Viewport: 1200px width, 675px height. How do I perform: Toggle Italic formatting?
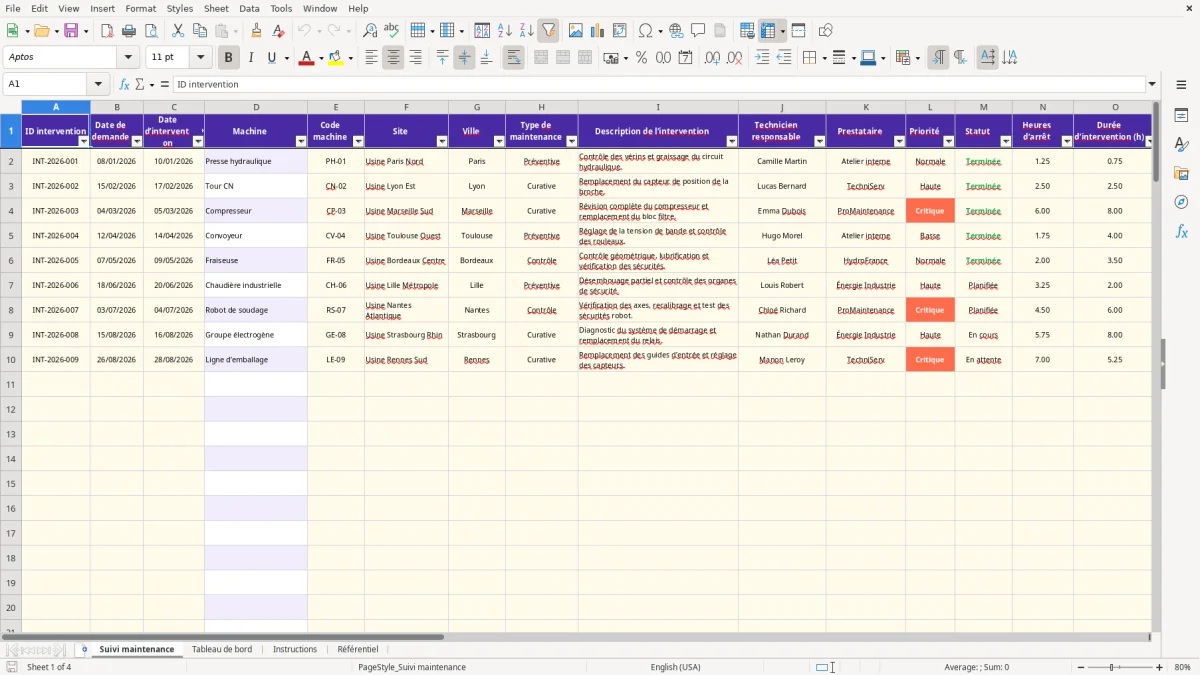point(250,58)
